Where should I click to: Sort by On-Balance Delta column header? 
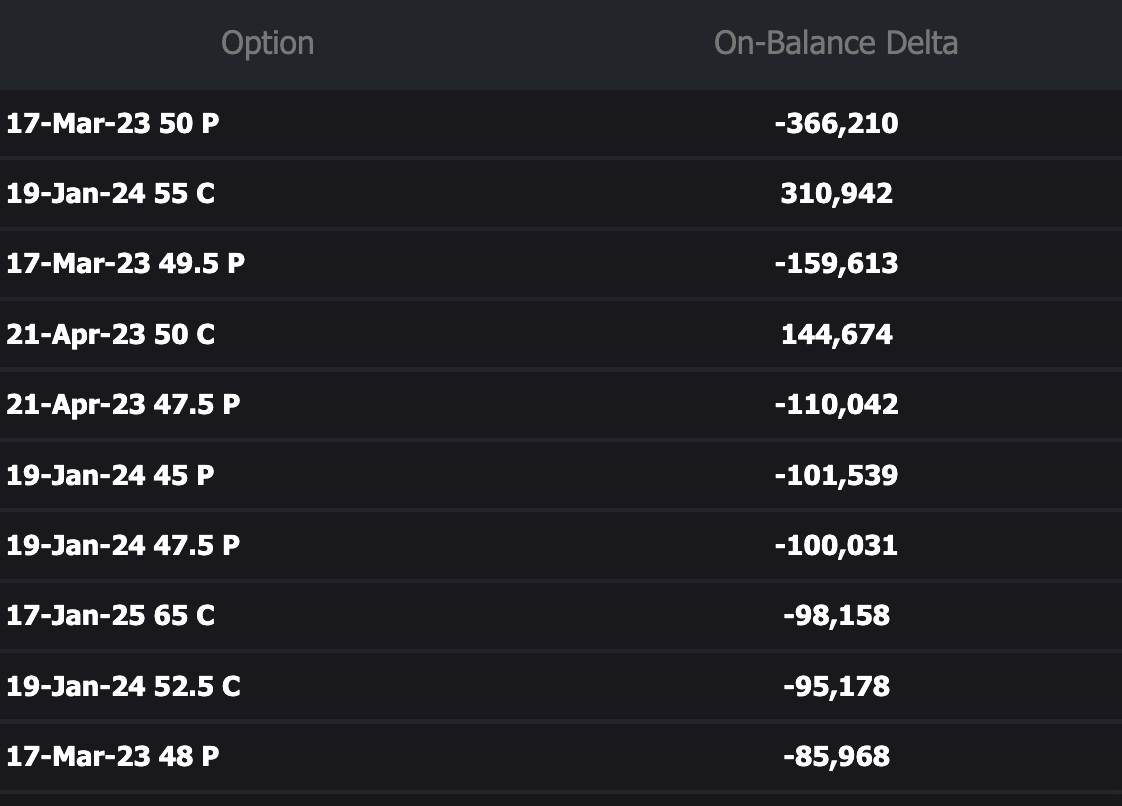[835, 43]
